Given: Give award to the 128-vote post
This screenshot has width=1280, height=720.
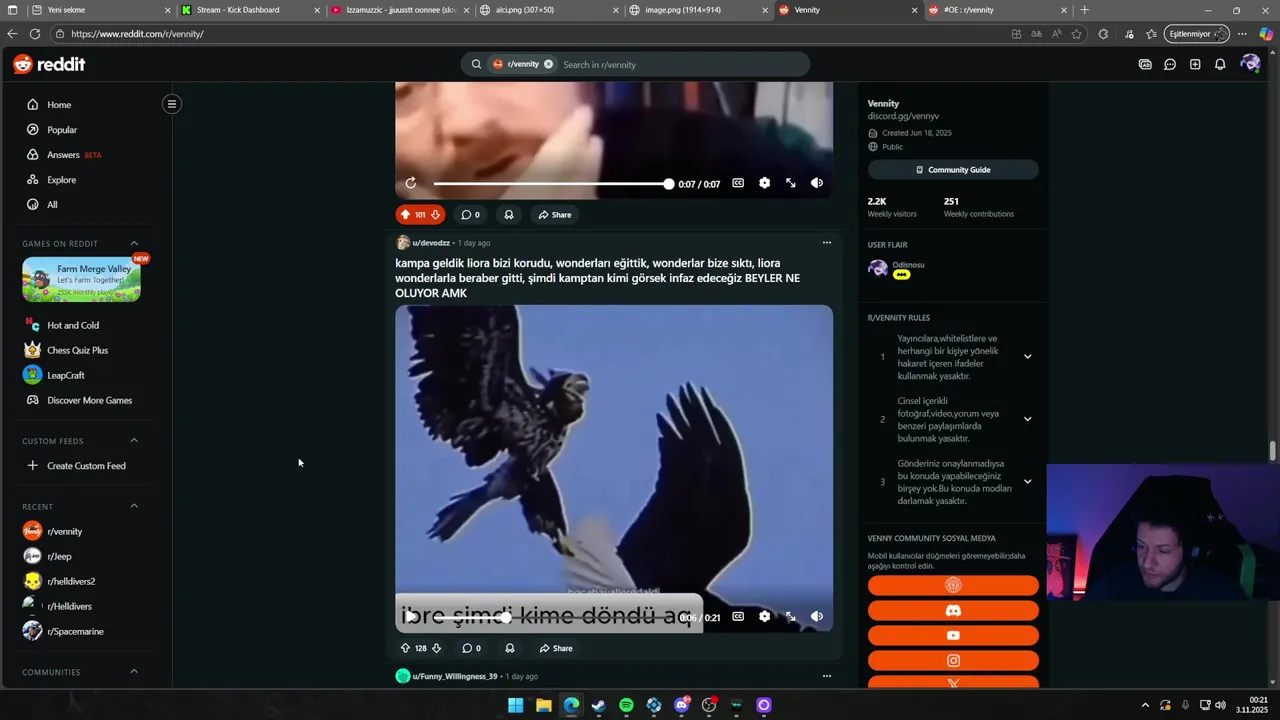Looking at the screenshot, I should point(510,648).
